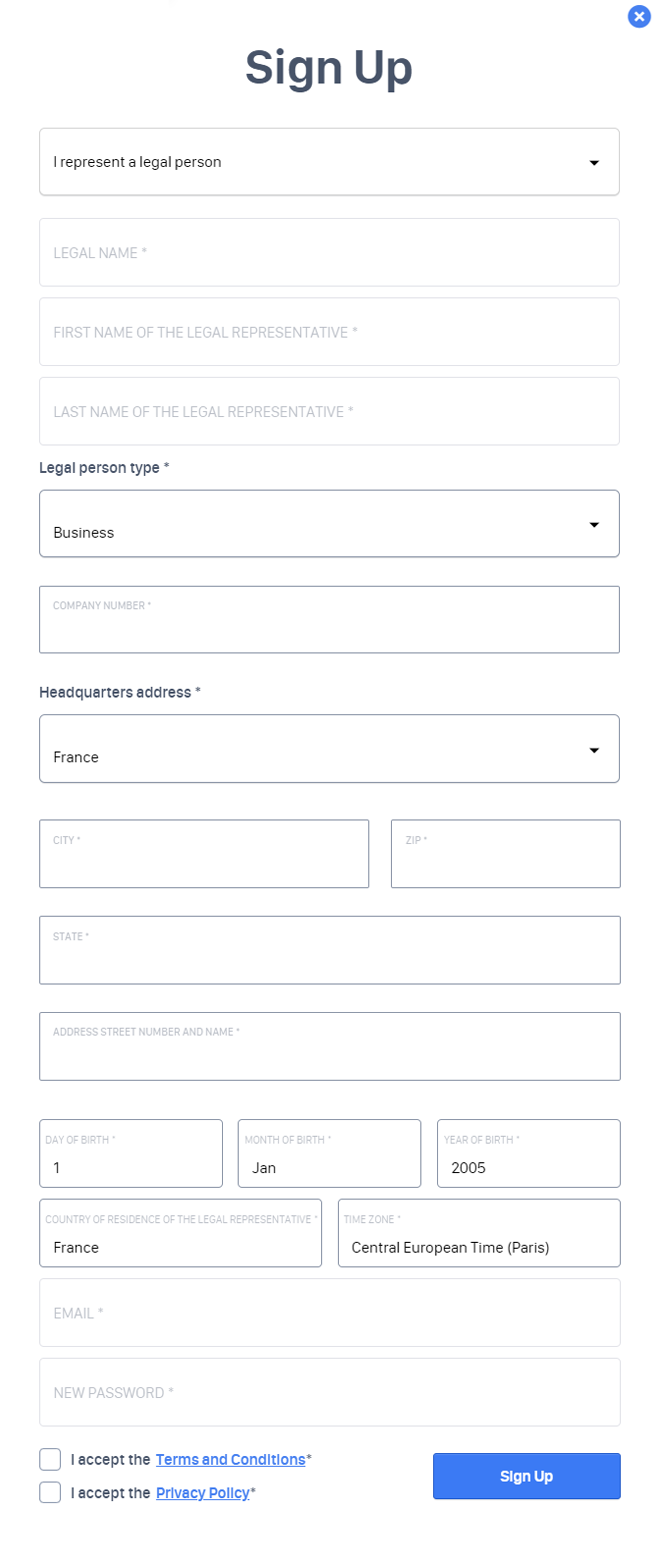
Task: Open the Month of Birth selector
Action: point(329,1155)
